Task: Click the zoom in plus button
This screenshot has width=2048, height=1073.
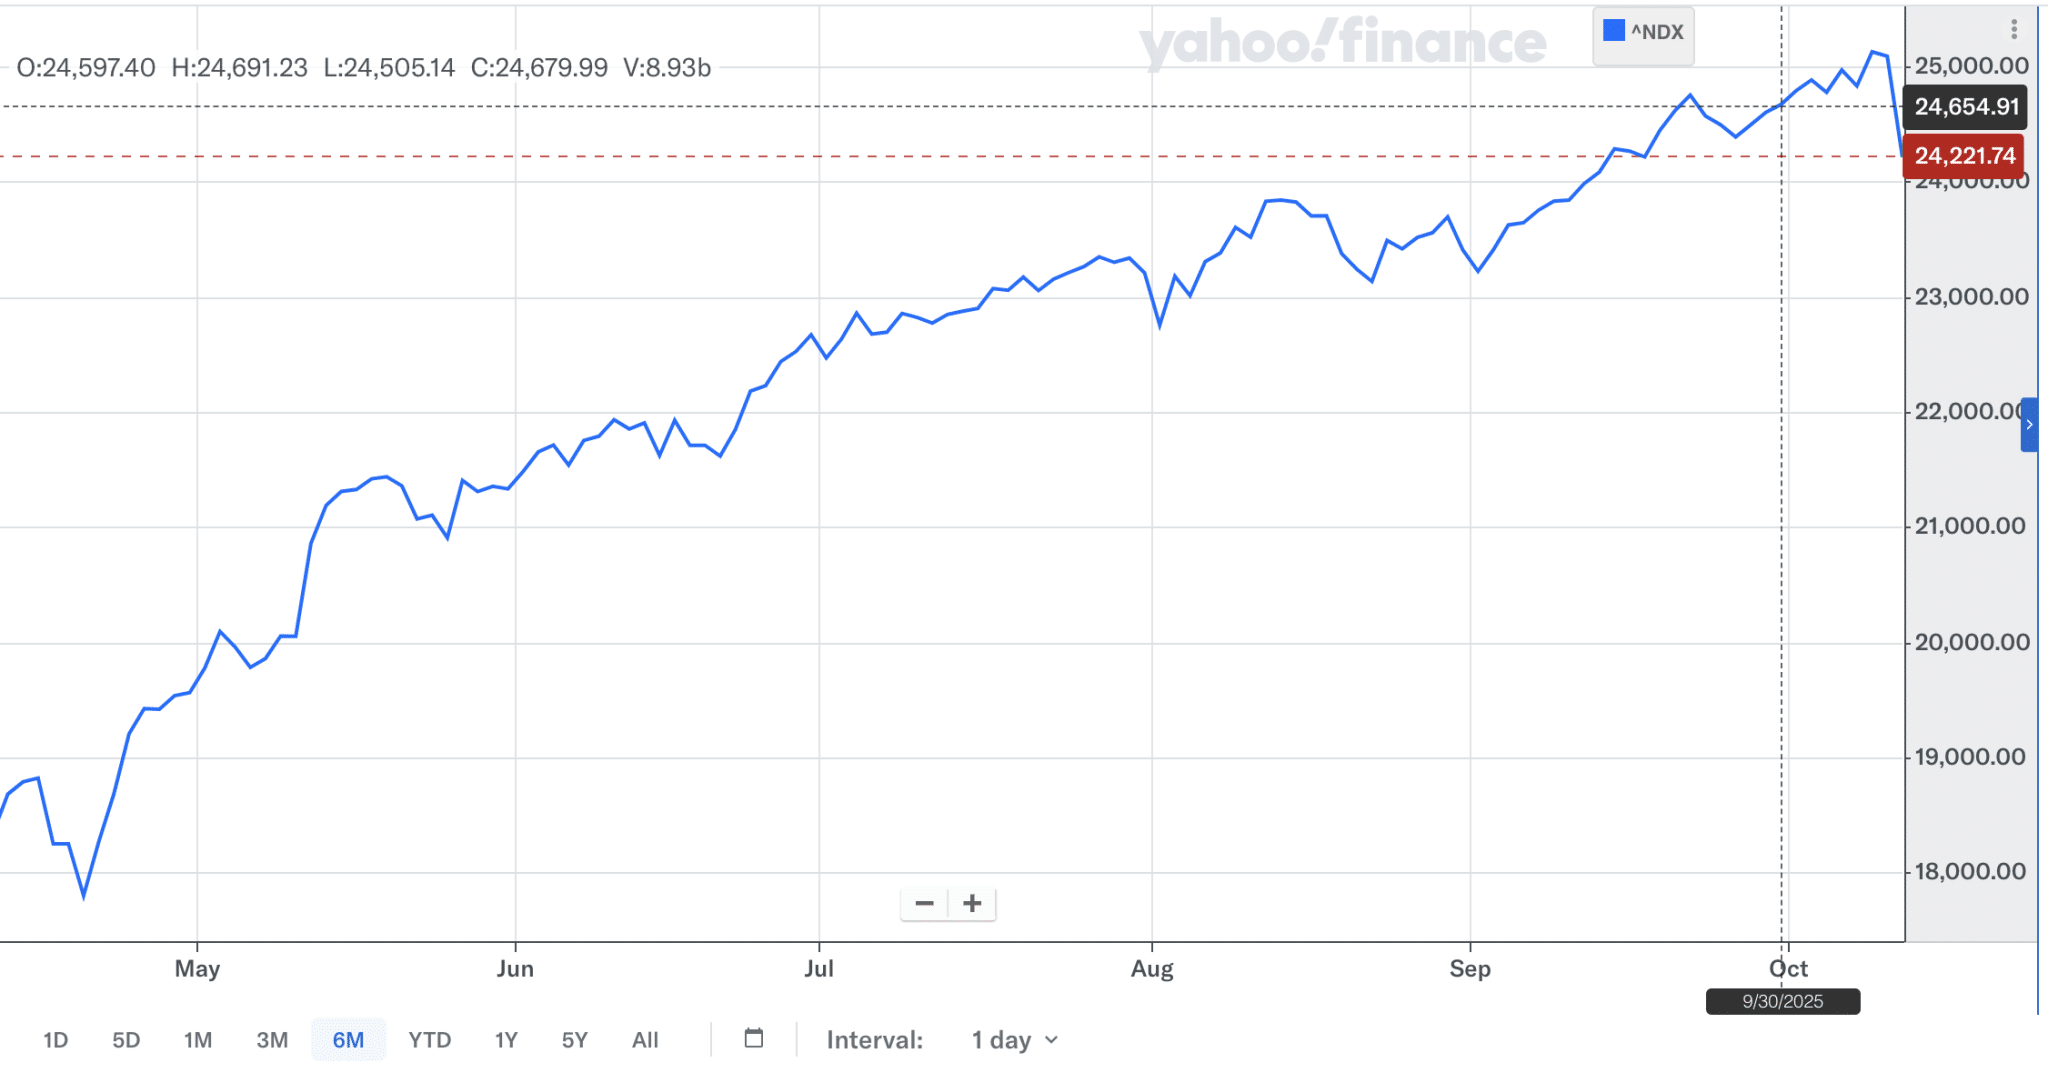Action: 972,904
